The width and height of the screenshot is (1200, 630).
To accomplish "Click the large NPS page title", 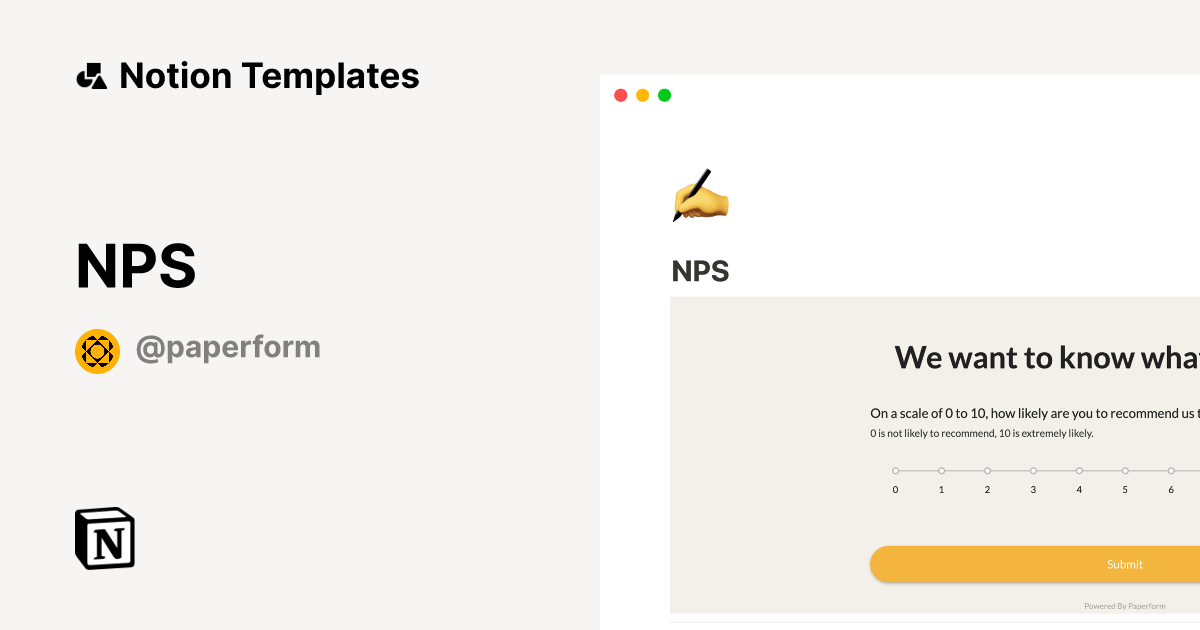I will 136,264.
